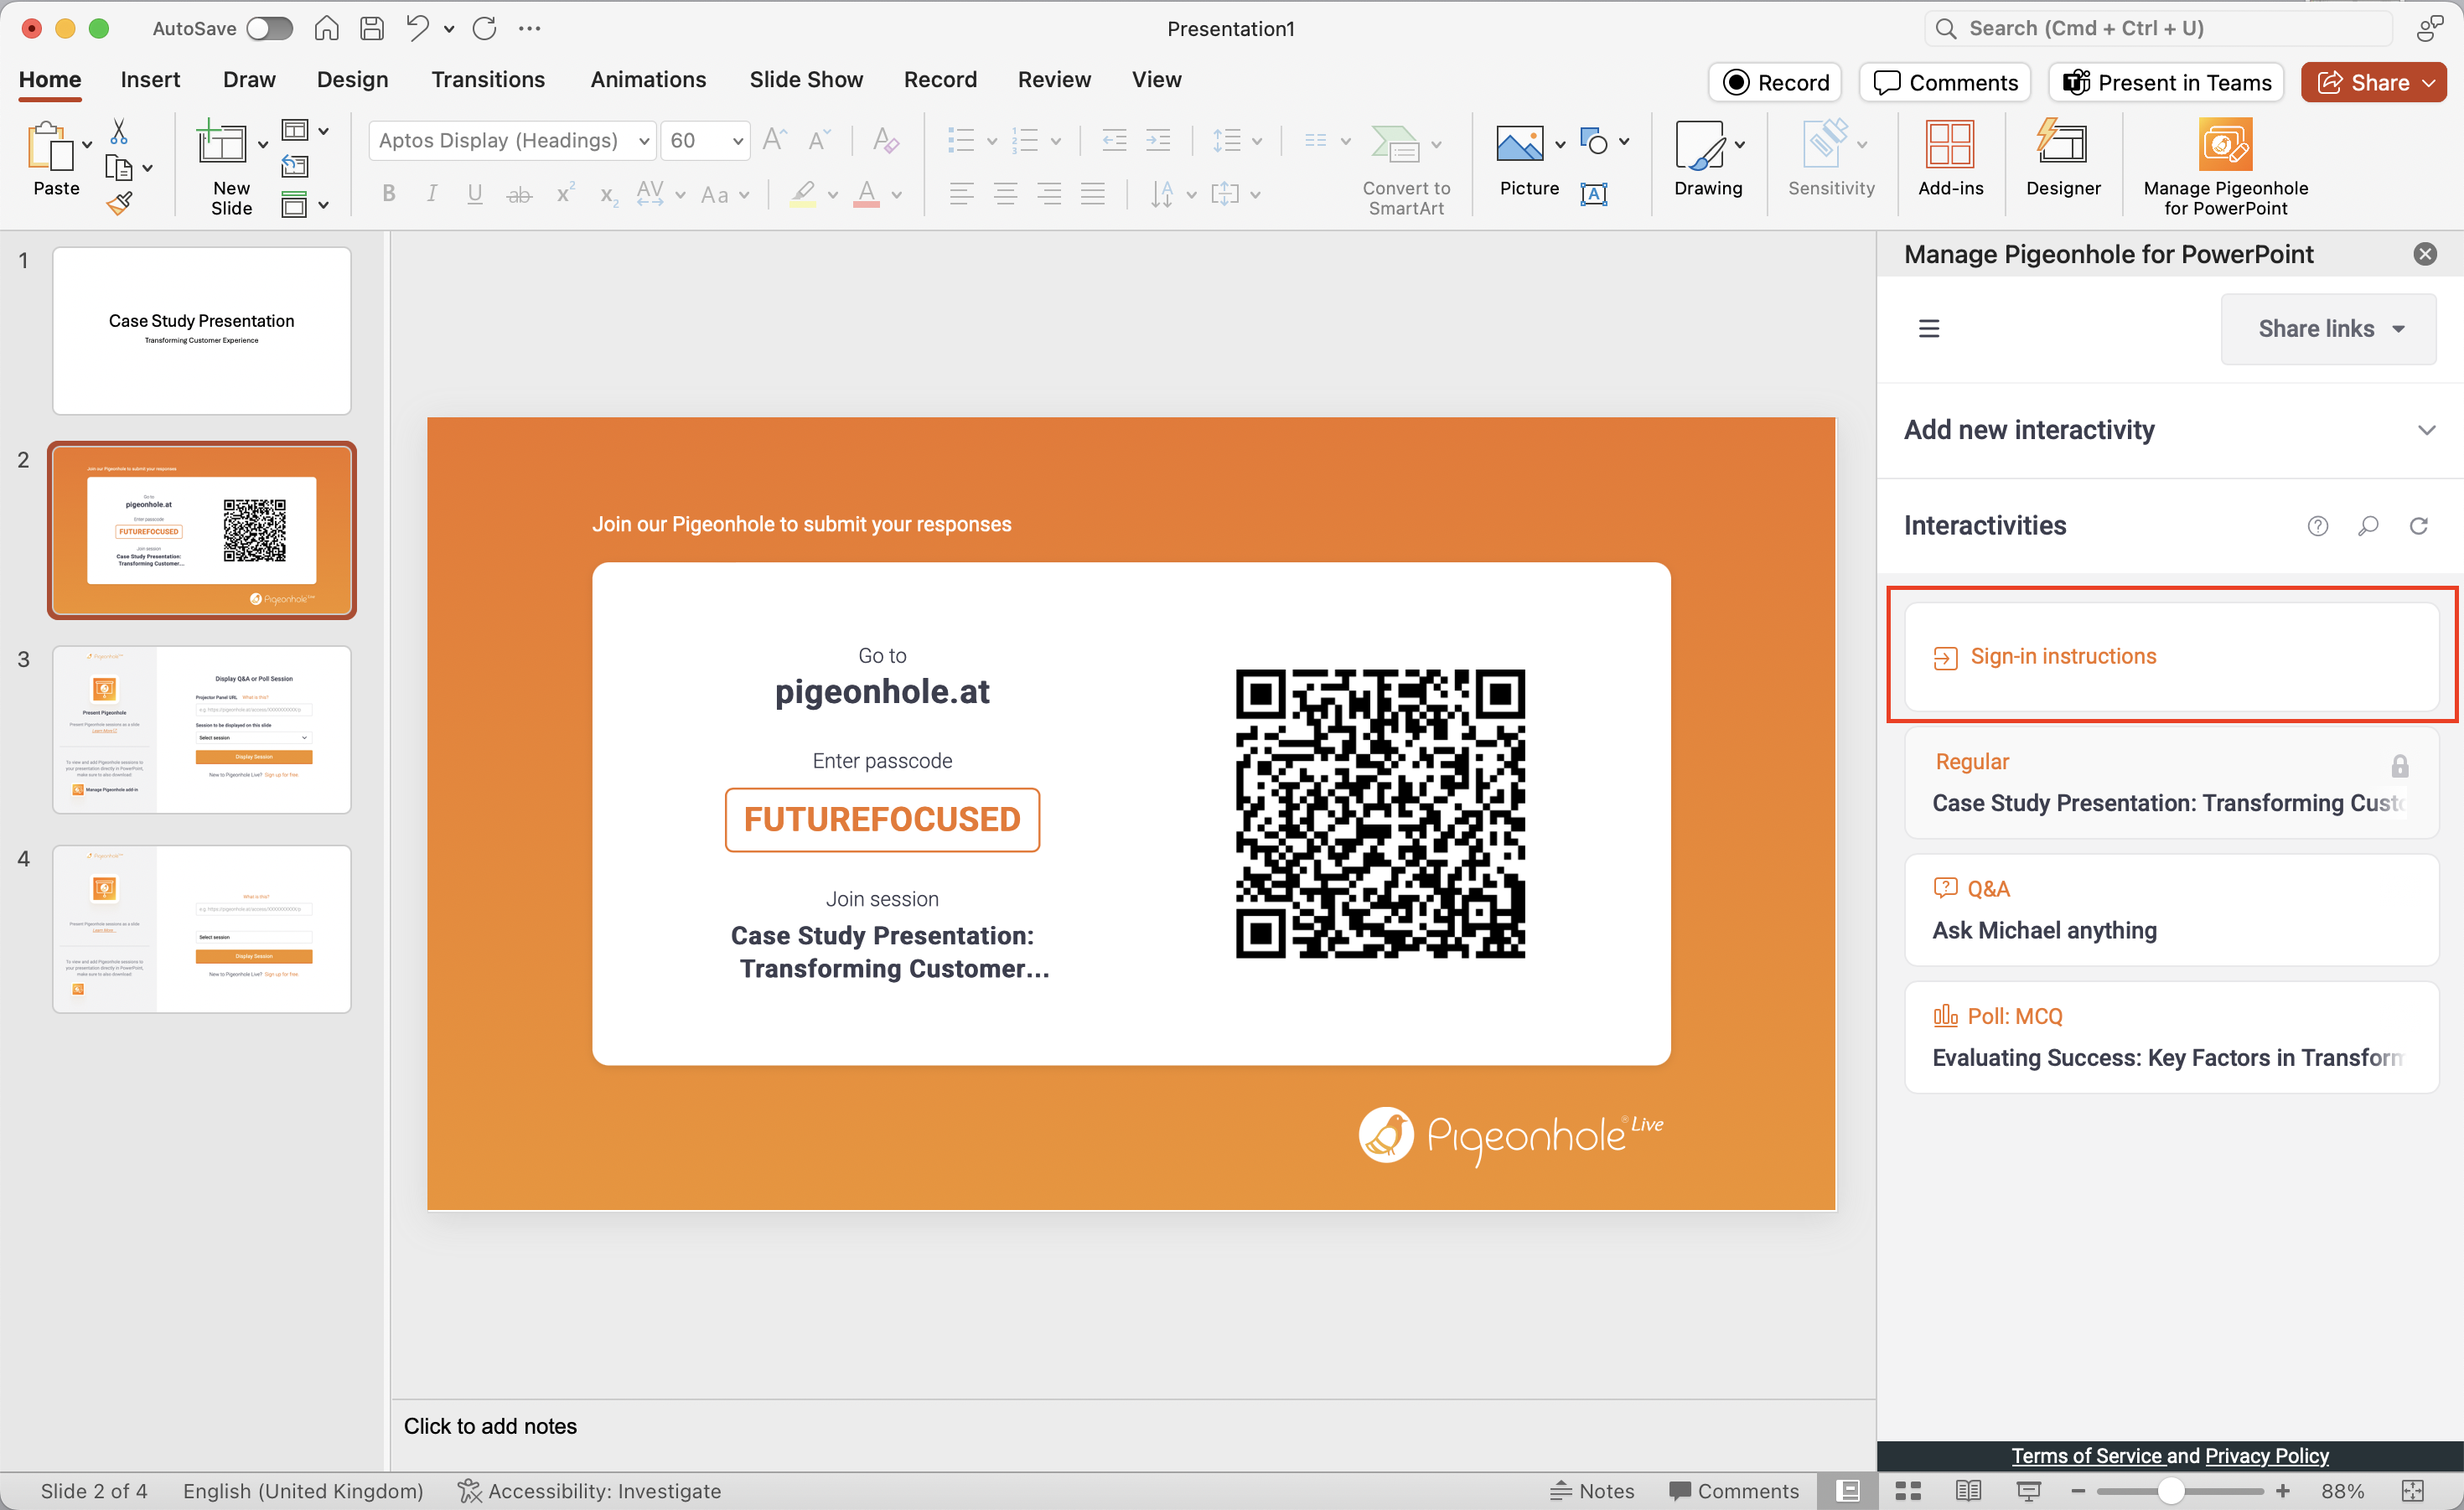2464x1510 pixels.
Task: Click the Home icon in title bar
Action: [x=326, y=28]
